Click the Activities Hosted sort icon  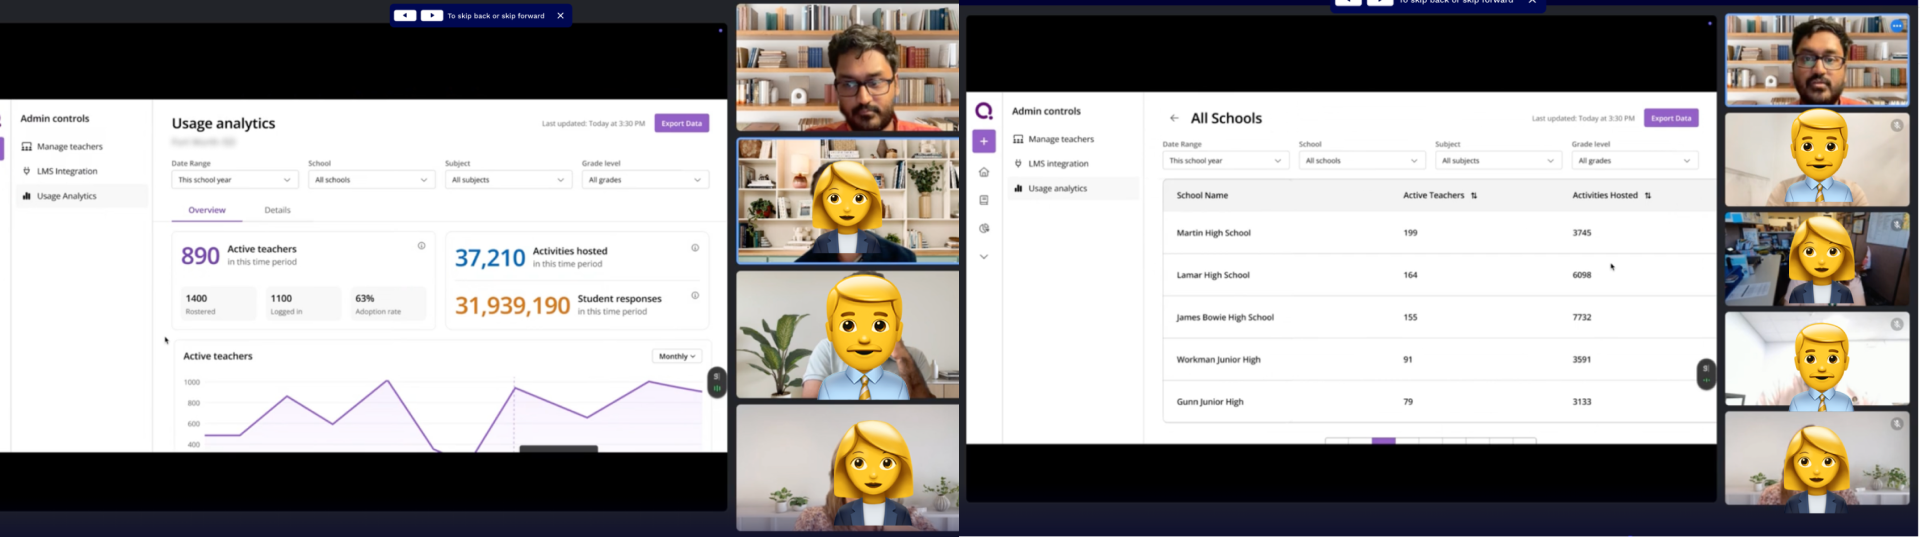click(x=1648, y=196)
